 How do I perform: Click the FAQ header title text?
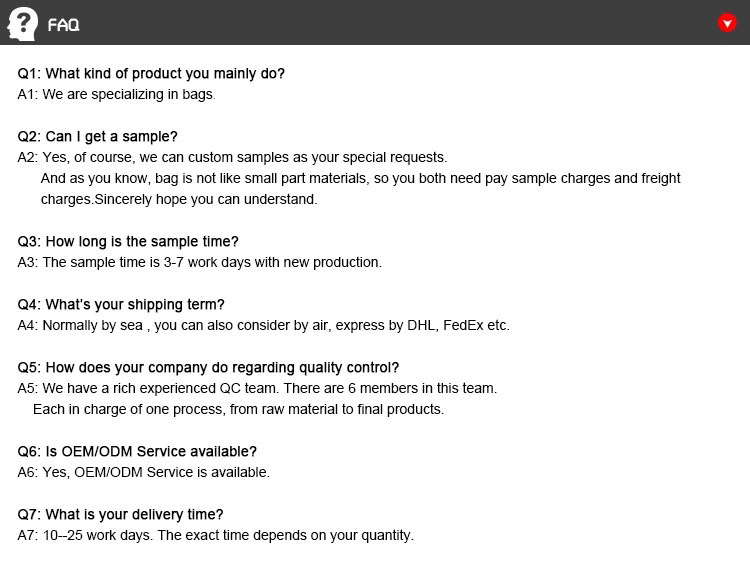pyautogui.click(x=64, y=25)
